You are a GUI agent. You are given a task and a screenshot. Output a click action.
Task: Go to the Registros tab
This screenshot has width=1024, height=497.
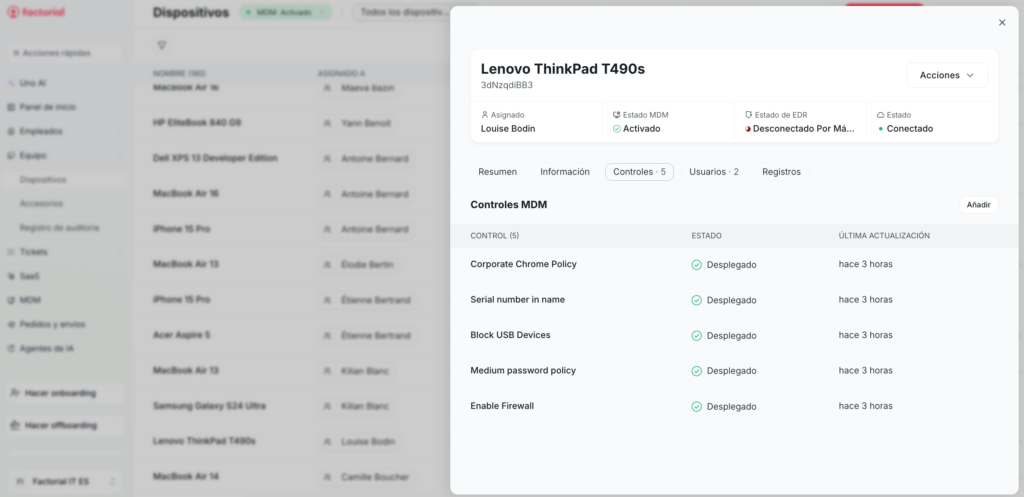pos(781,172)
